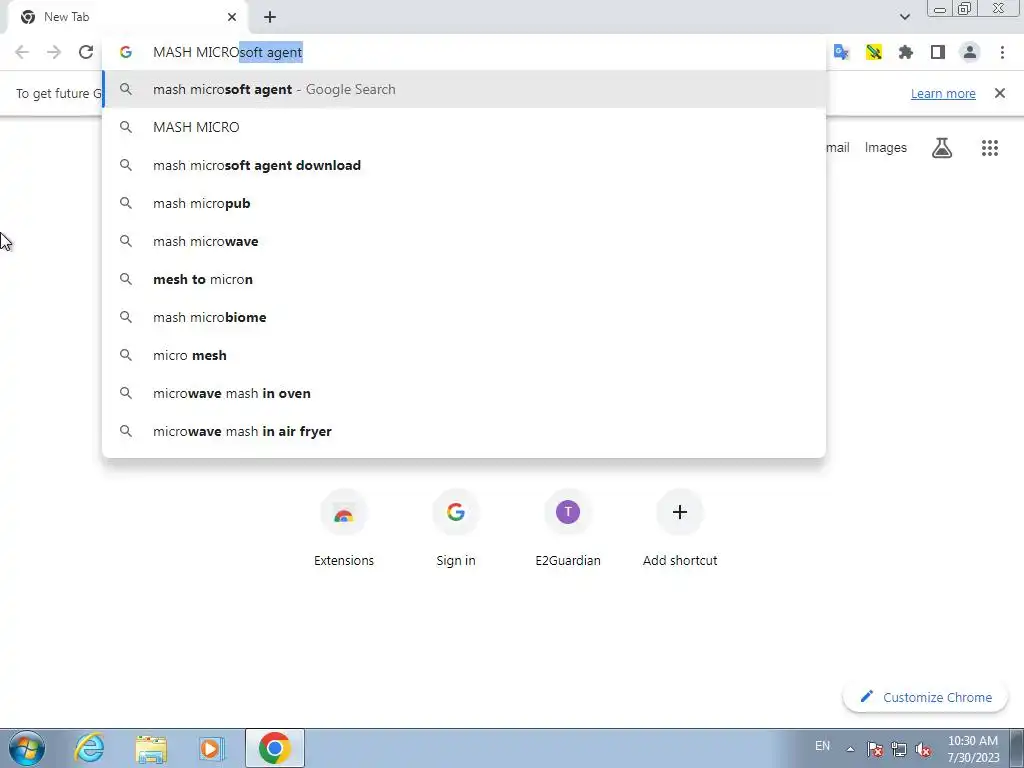Launch Internet Explorer from the taskbar
This screenshot has width=1024, height=768.
coord(89,748)
